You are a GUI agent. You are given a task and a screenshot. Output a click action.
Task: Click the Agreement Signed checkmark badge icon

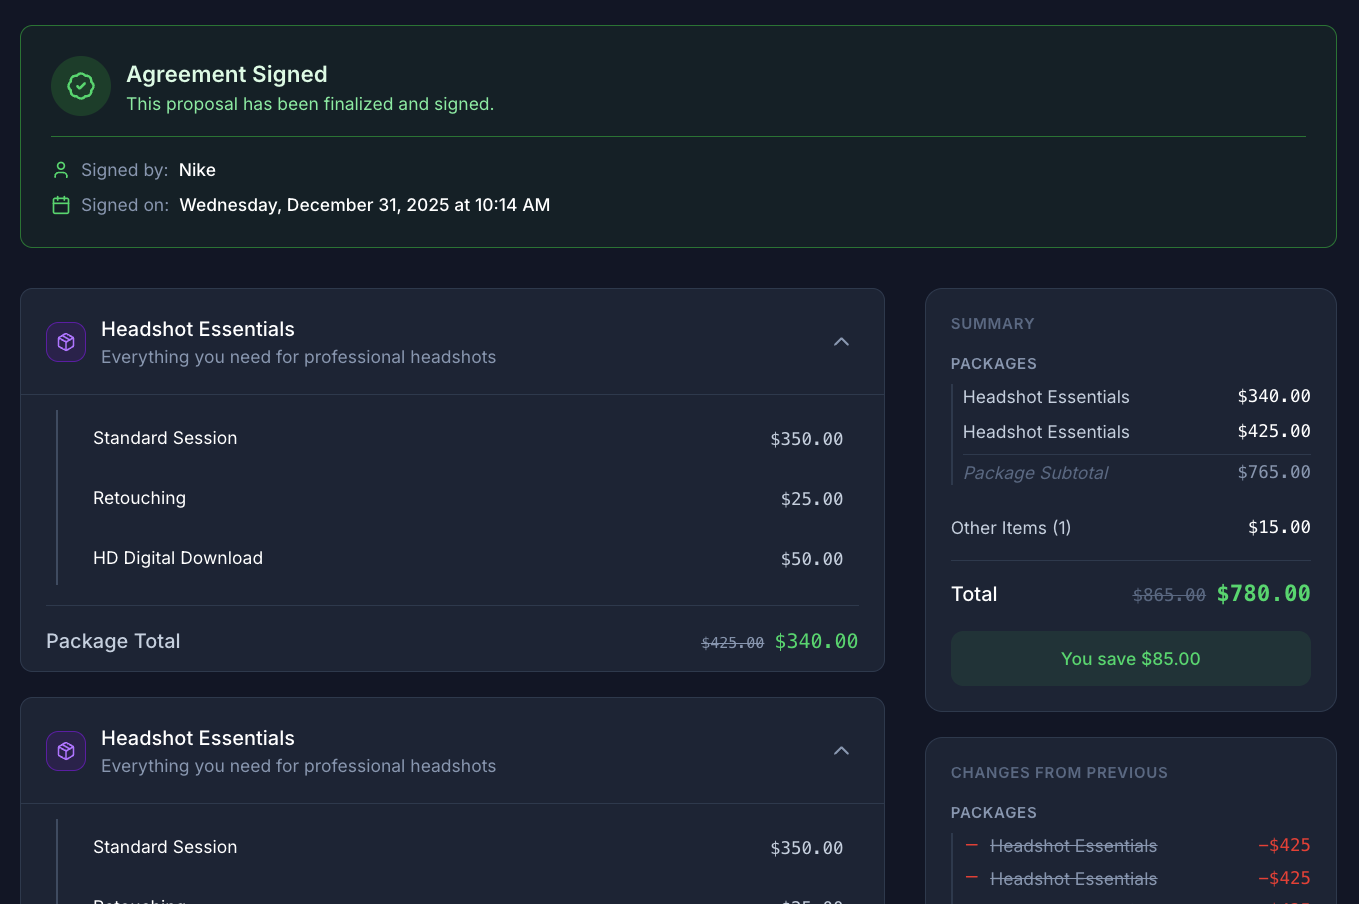tap(81, 86)
